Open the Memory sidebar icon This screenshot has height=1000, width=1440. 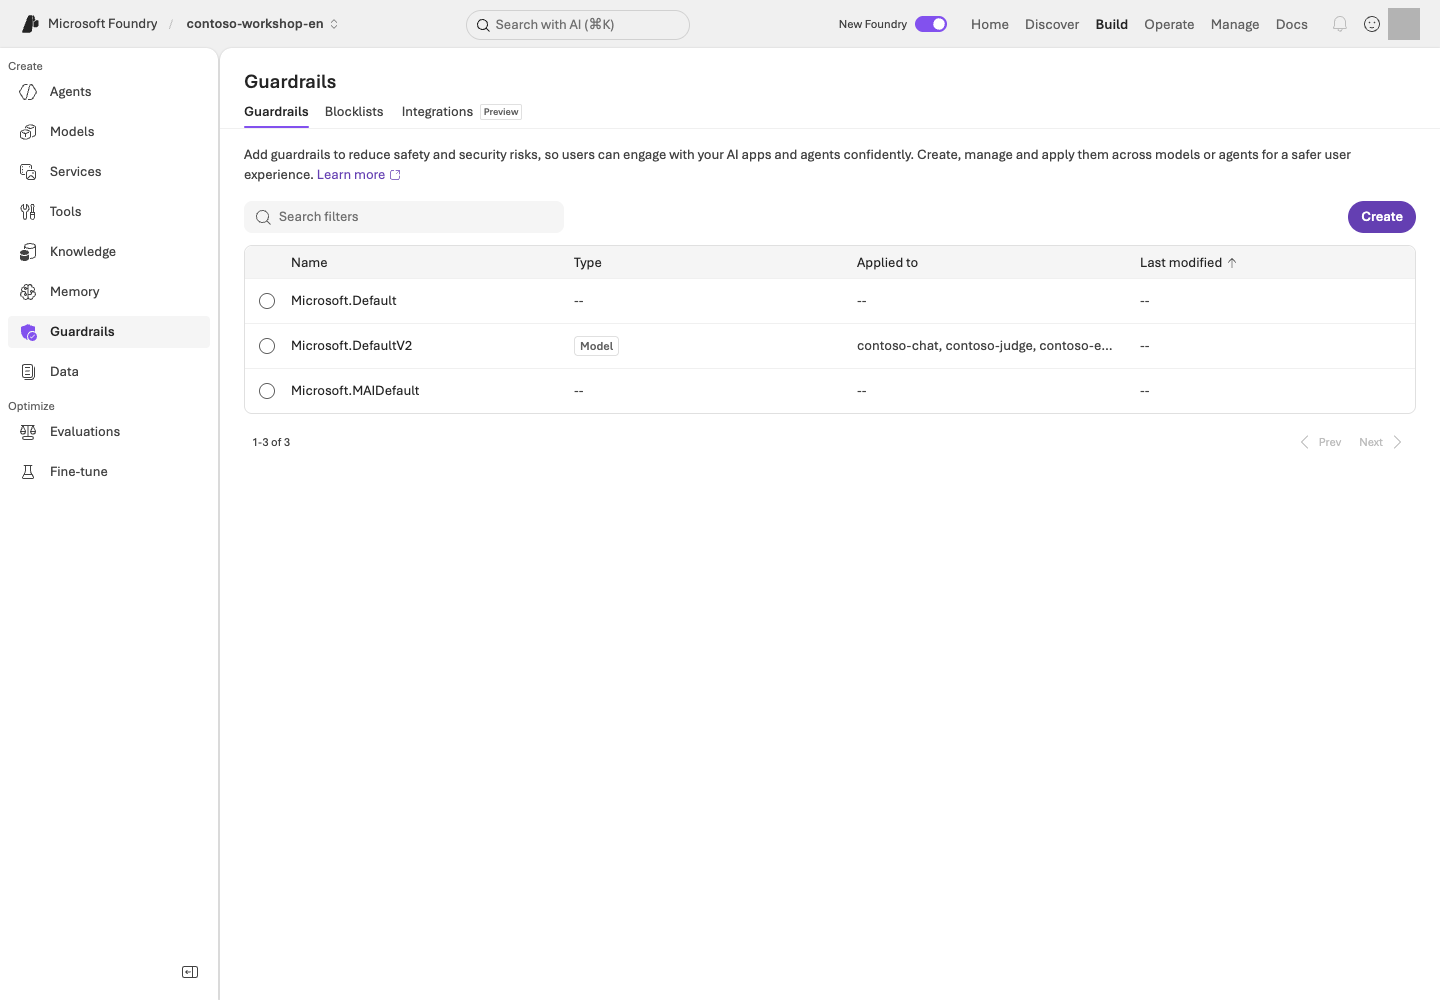pos(28,292)
